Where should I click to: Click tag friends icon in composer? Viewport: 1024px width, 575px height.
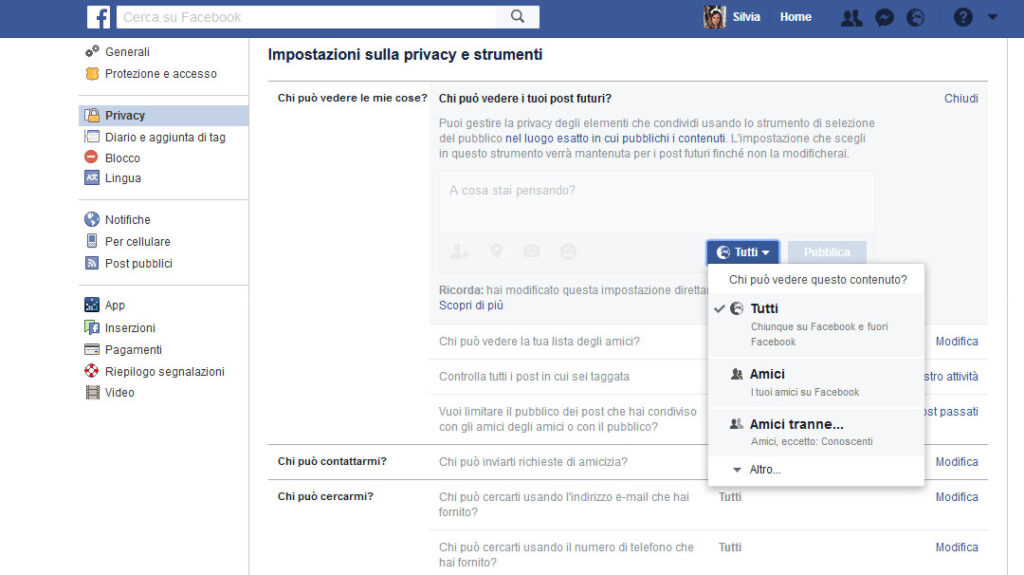click(459, 251)
